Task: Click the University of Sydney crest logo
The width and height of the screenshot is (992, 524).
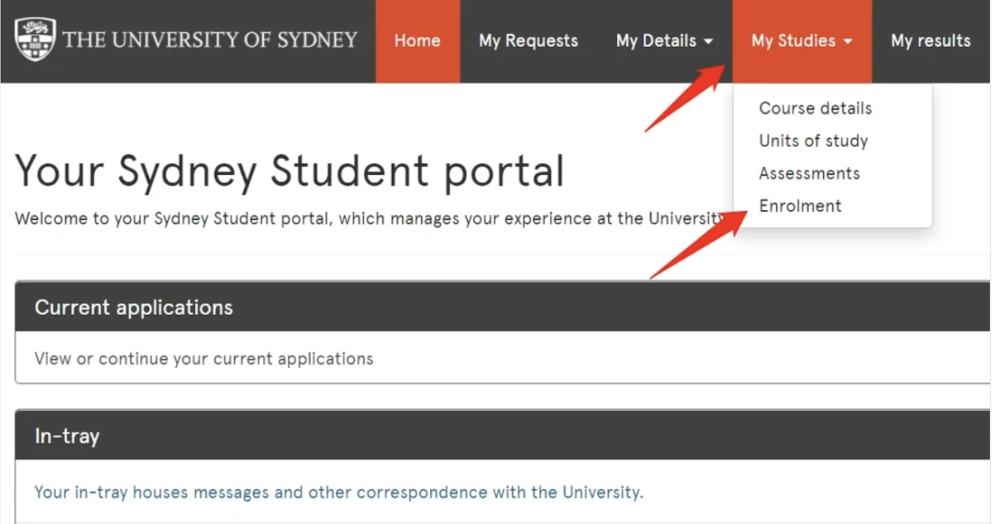Action: coord(35,39)
